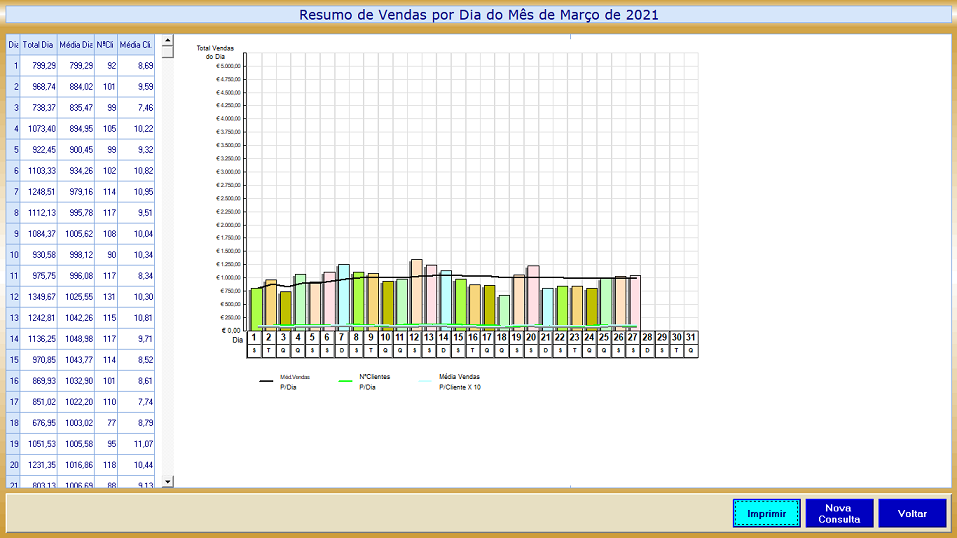Select the Total Dia column header

39,45
